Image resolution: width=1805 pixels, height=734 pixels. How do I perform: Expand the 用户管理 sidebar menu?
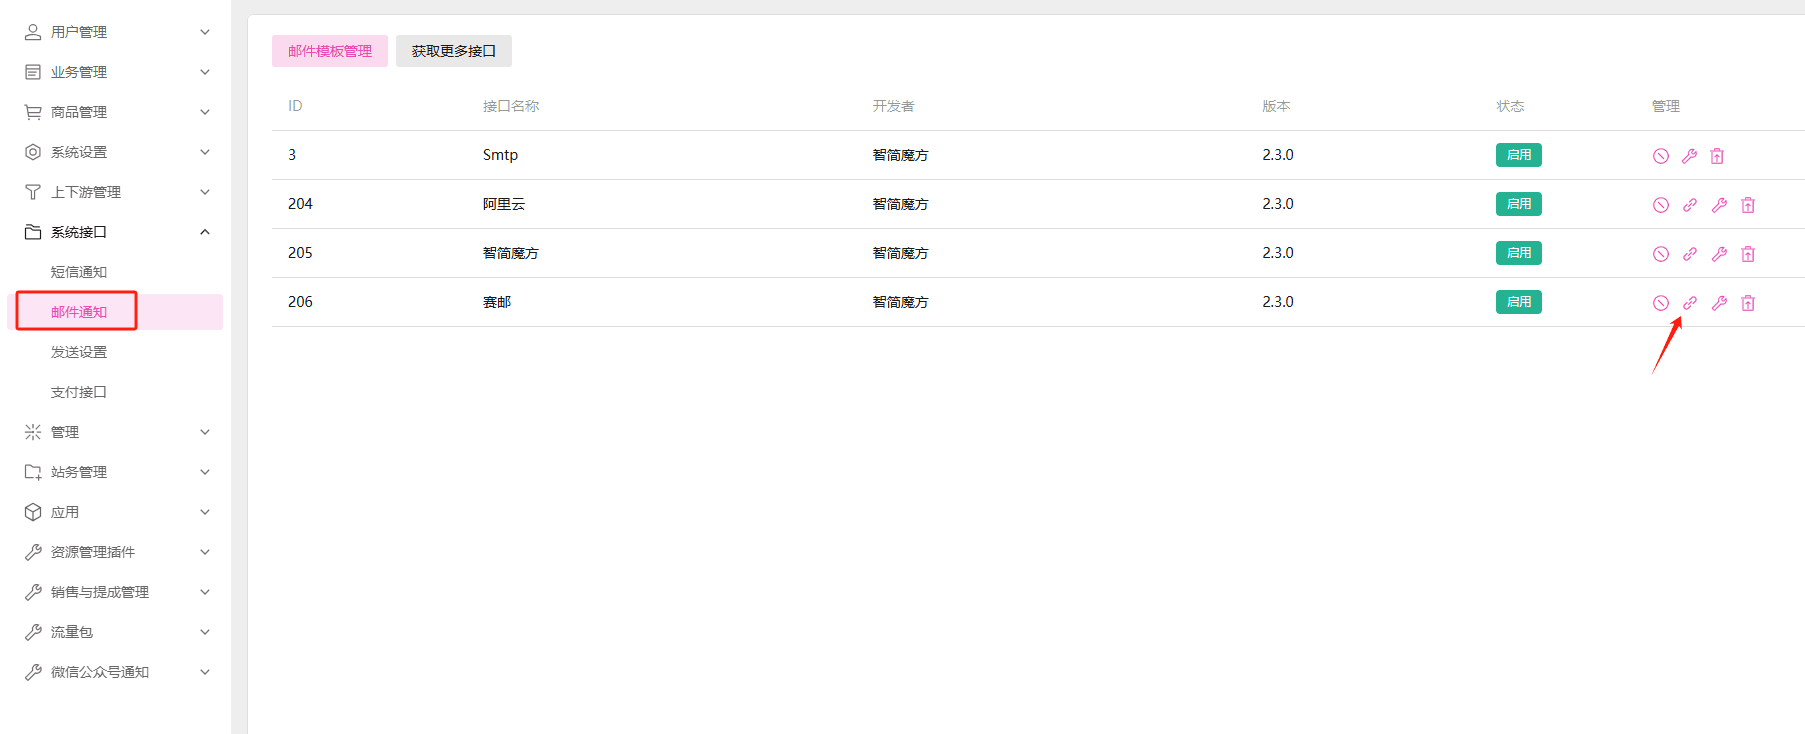[x=116, y=32]
